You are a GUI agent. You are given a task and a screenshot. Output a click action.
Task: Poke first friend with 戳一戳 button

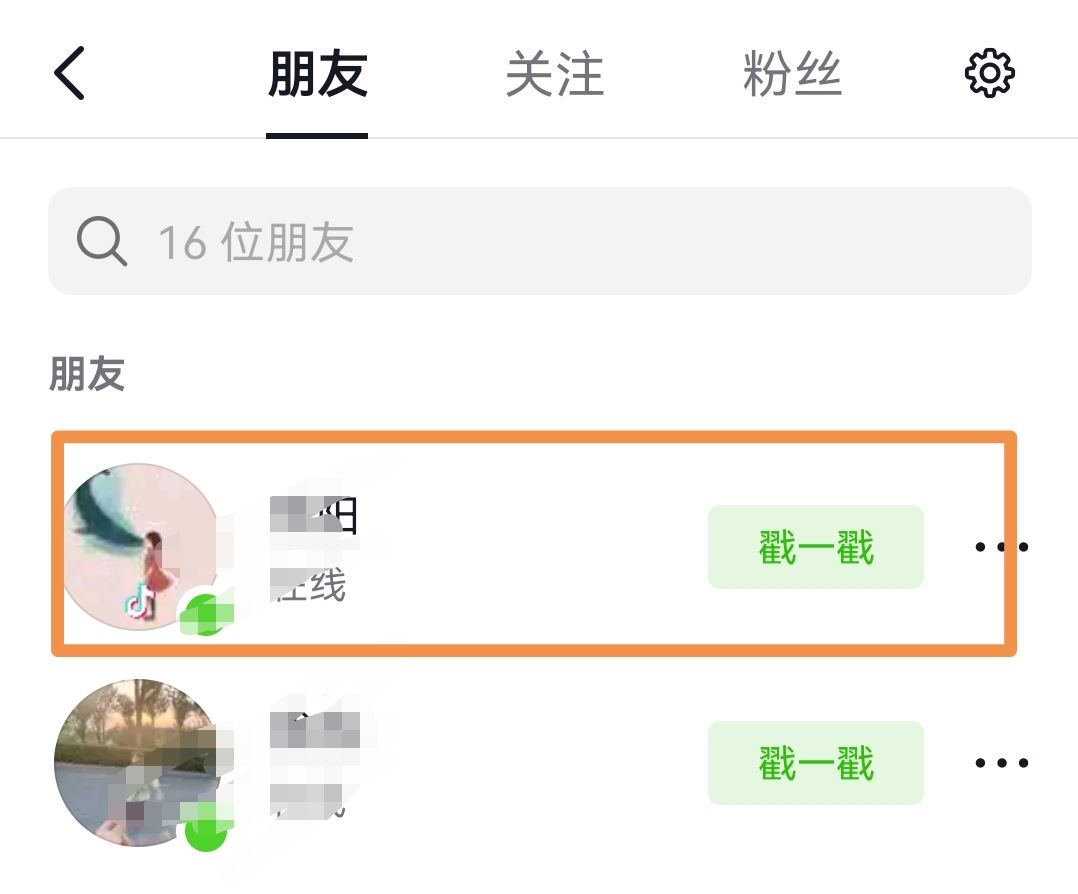tap(815, 547)
